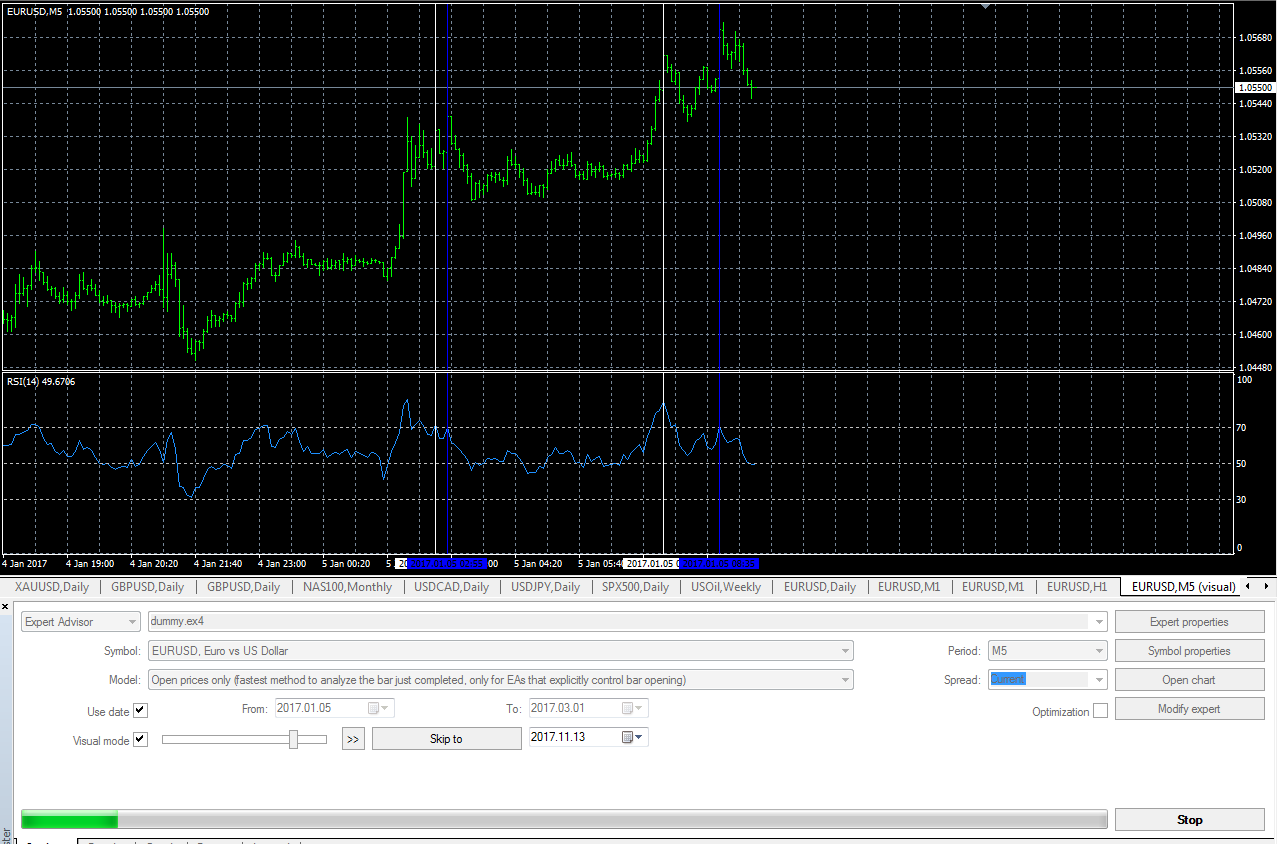The height and width of the screenshot is (844, 1277).
Task: Close the Strategy Tester panel
Action: tap(5, 607)
